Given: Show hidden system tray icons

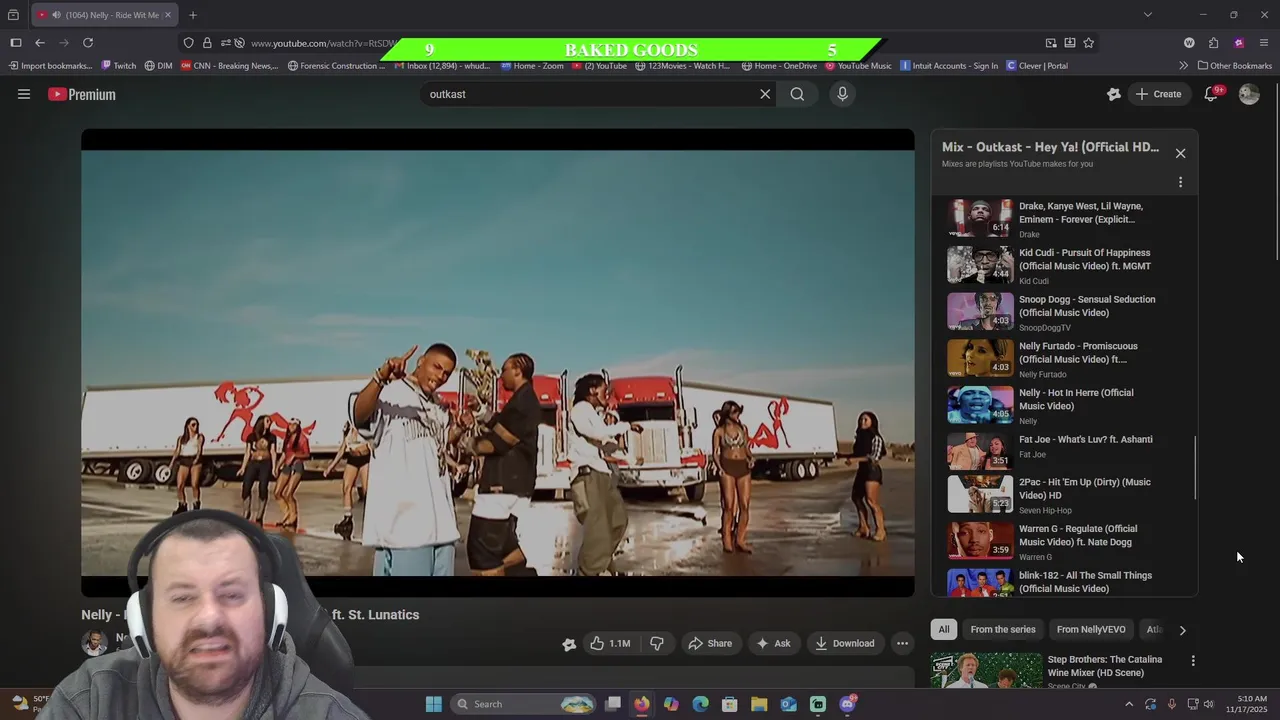Looking at the screenshot, I should (1129, 704).
